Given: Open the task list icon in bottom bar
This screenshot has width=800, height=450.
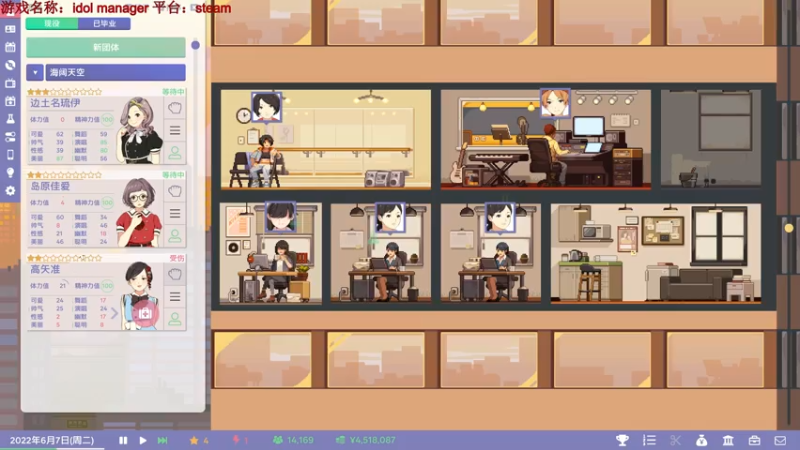Looking at the screenshot, I should point(649,440).
